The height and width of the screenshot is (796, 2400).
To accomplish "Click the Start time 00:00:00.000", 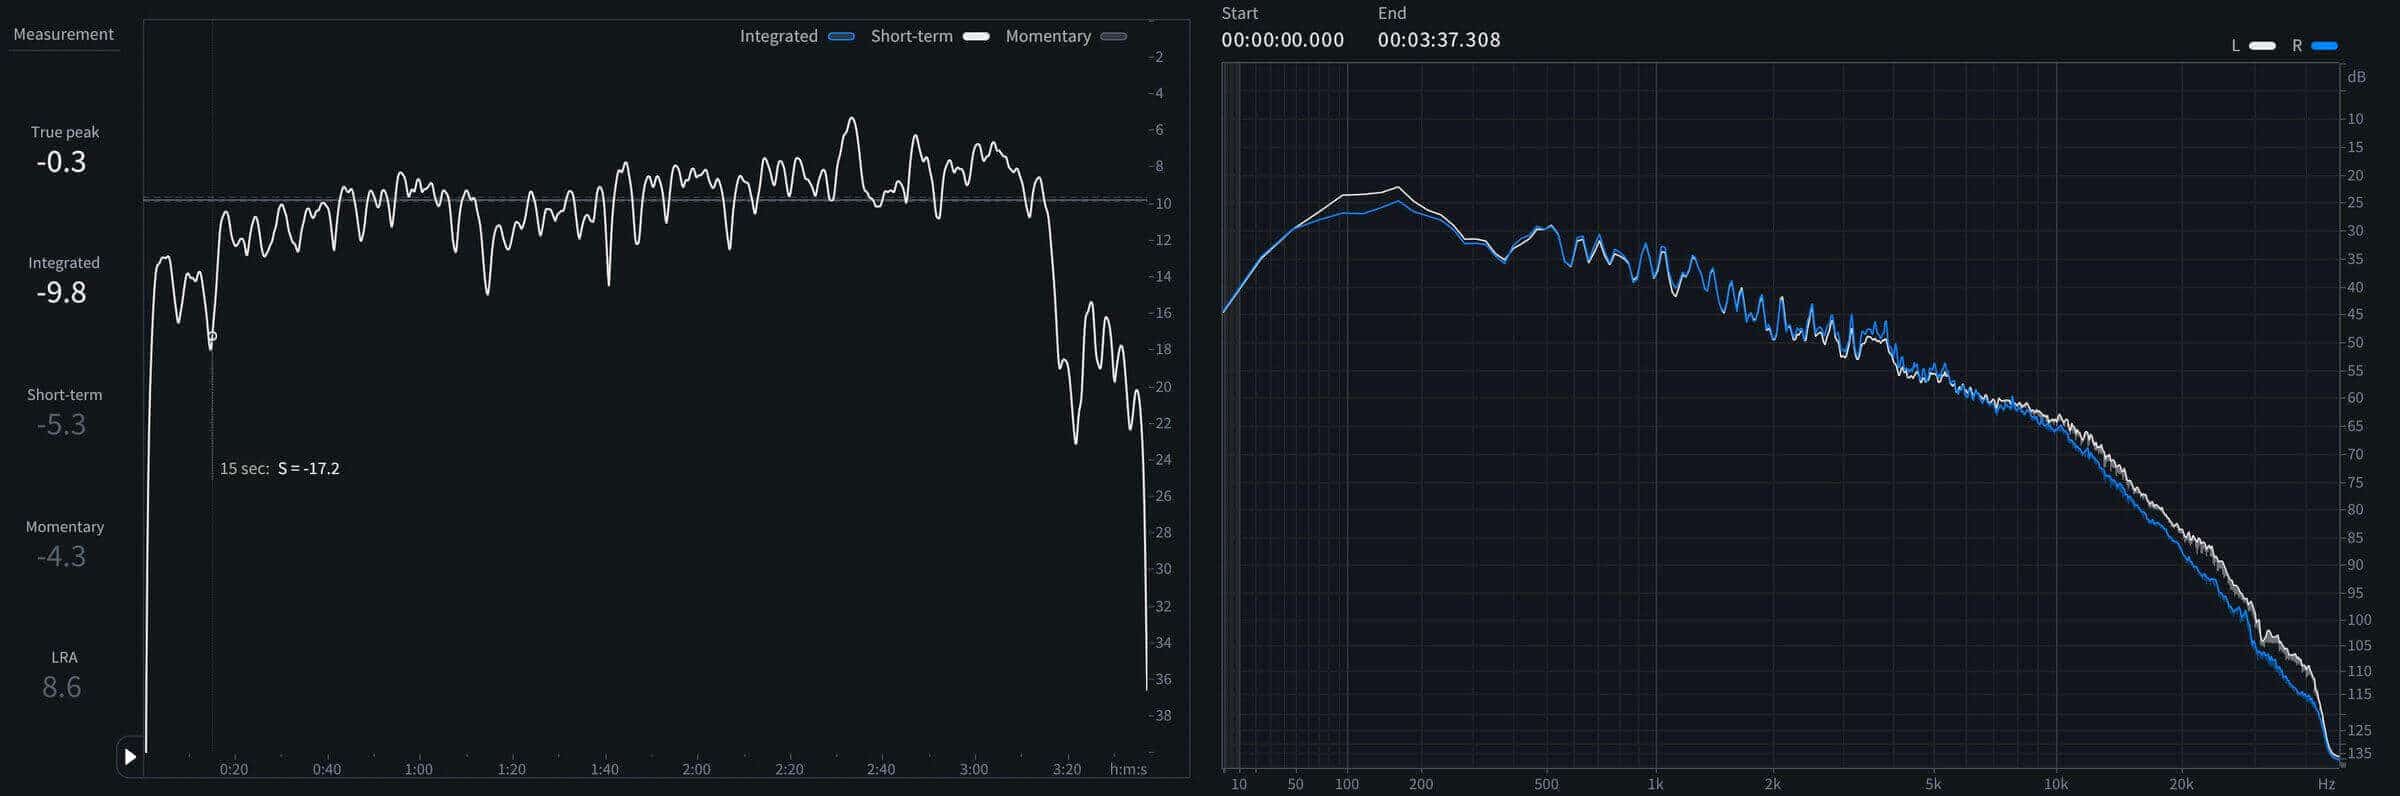I will (1283, 40).
